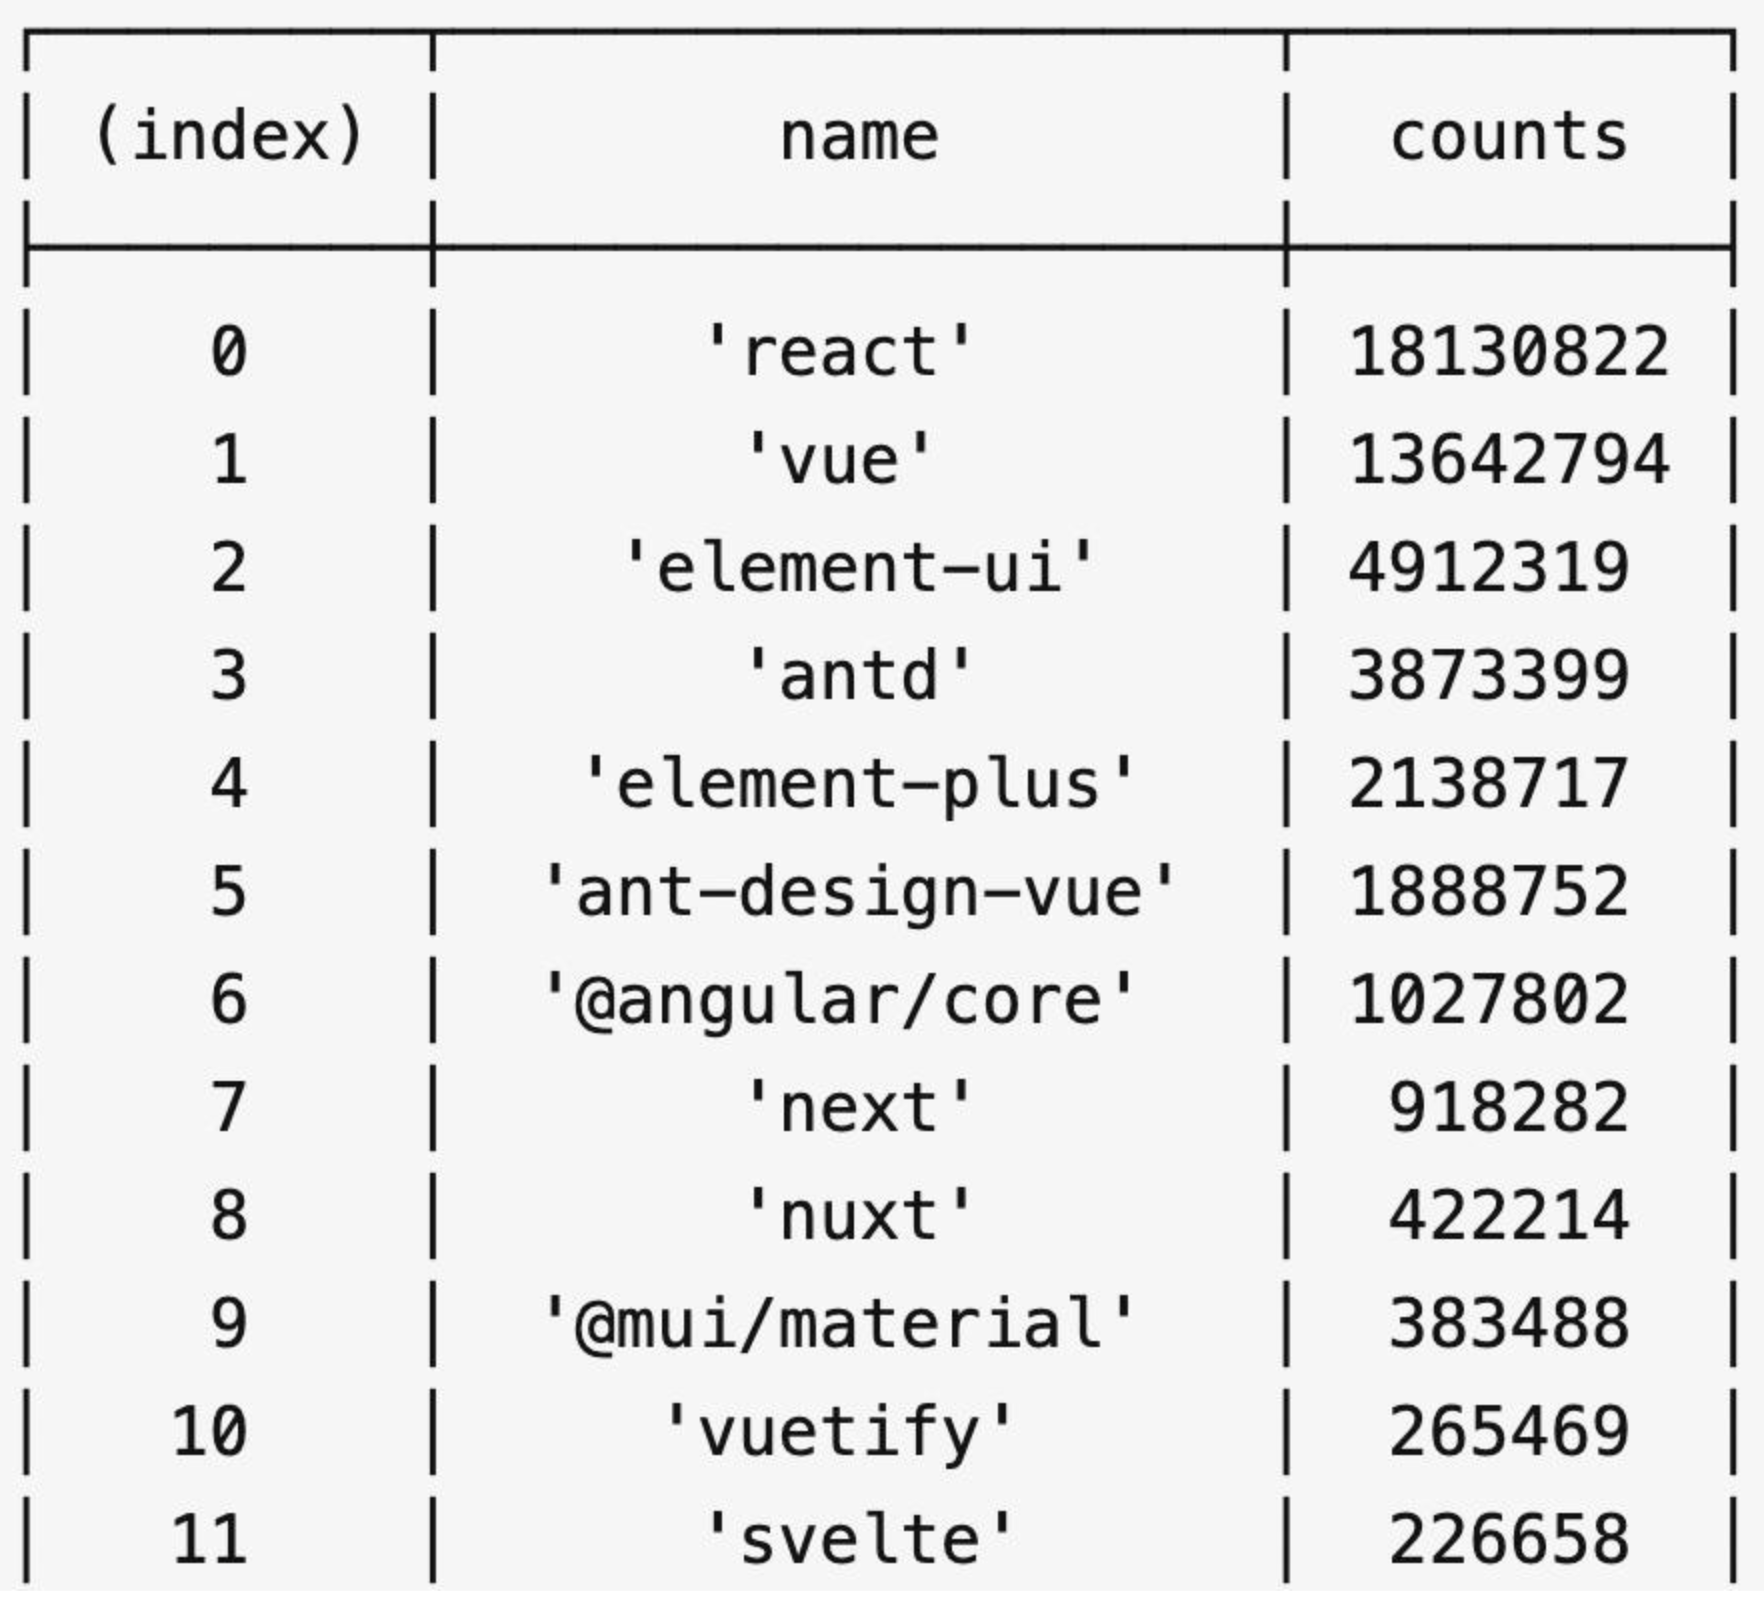
Task: Select the '@mui/material' entry
Action: pyautogui.click(x=839, y=1324)
